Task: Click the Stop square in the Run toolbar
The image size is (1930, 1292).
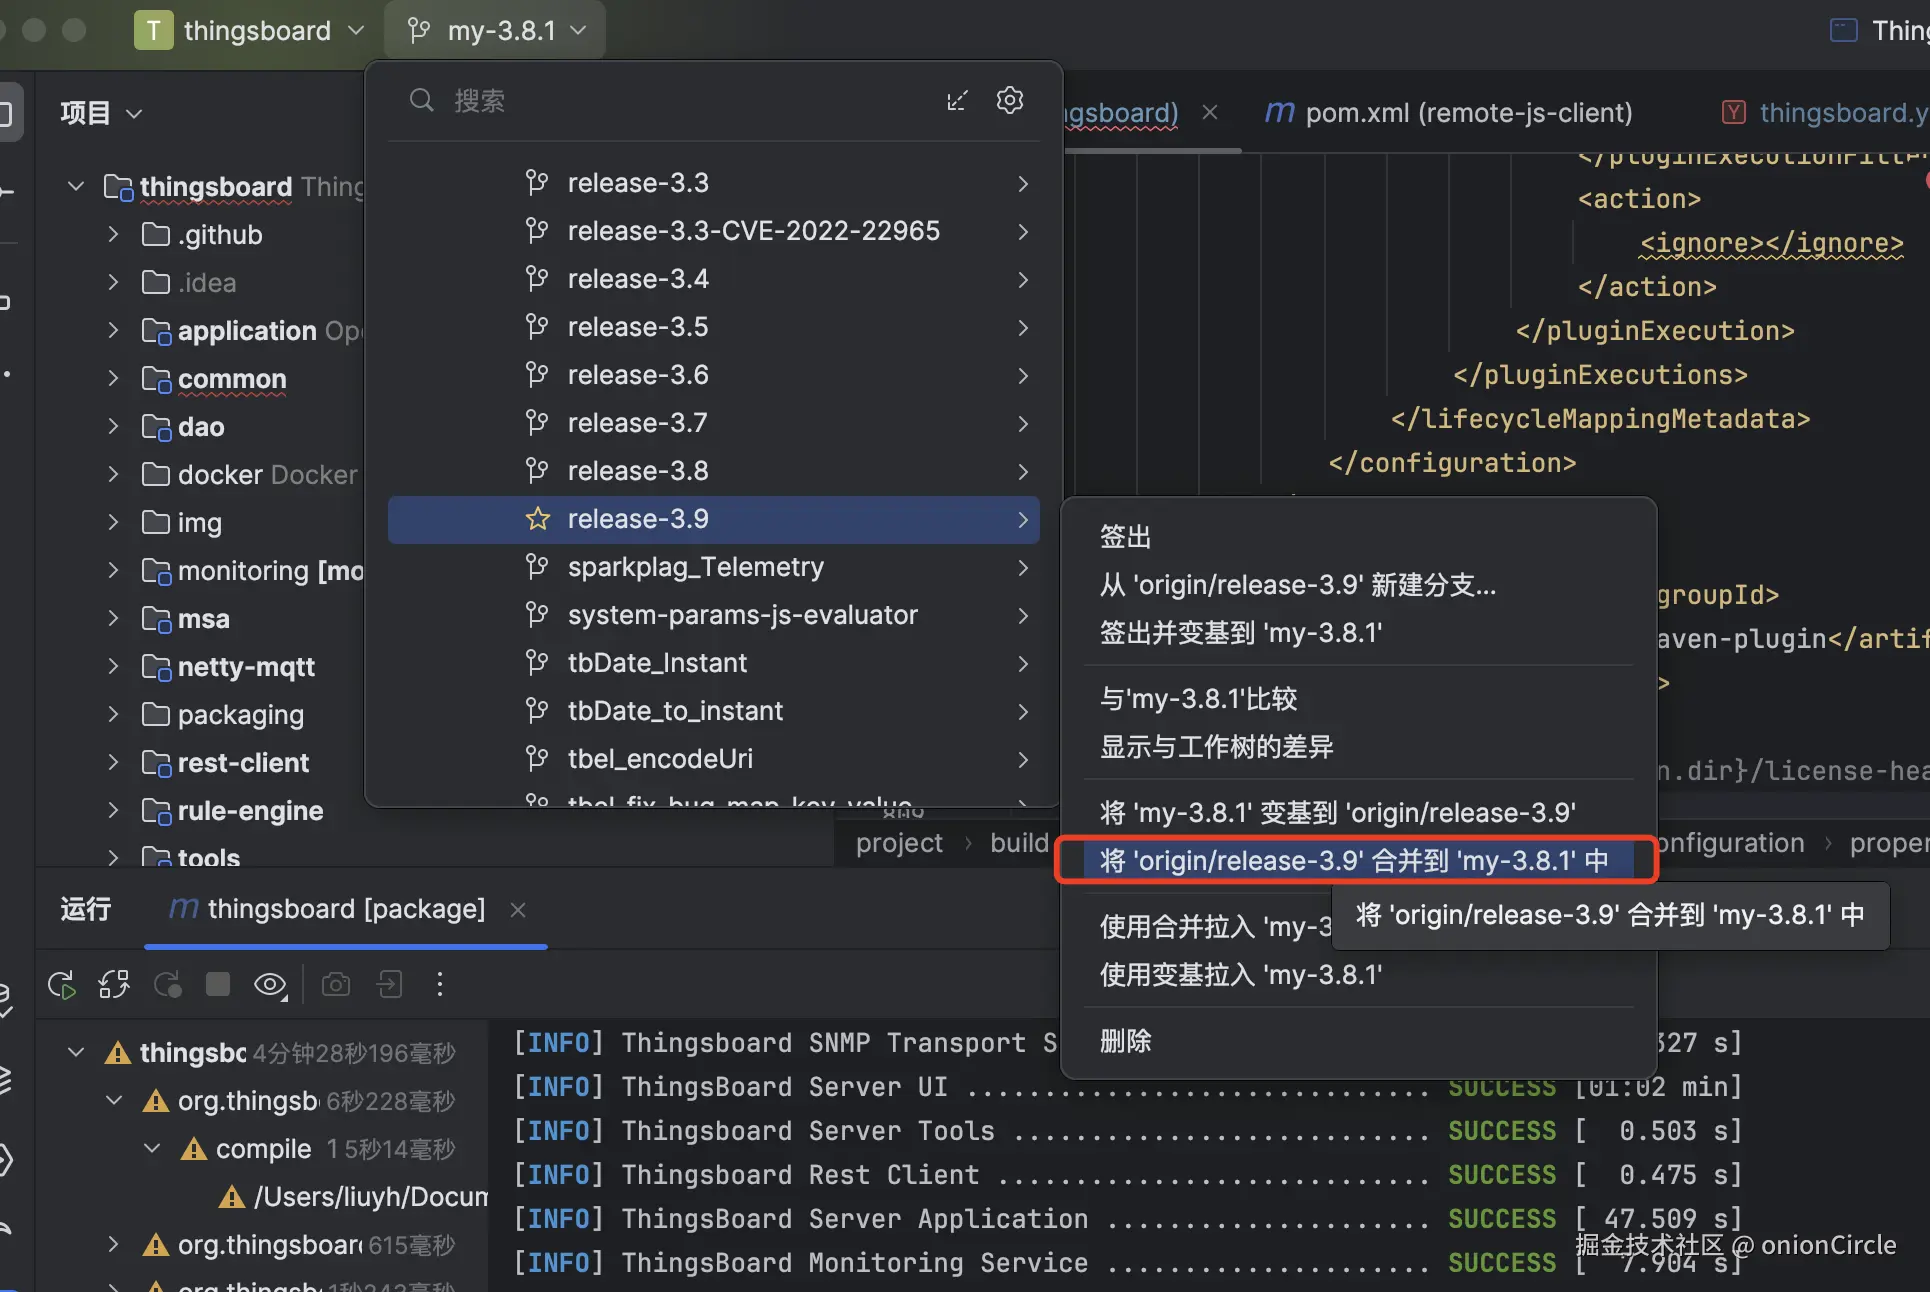Action: [x=218, y=985]
